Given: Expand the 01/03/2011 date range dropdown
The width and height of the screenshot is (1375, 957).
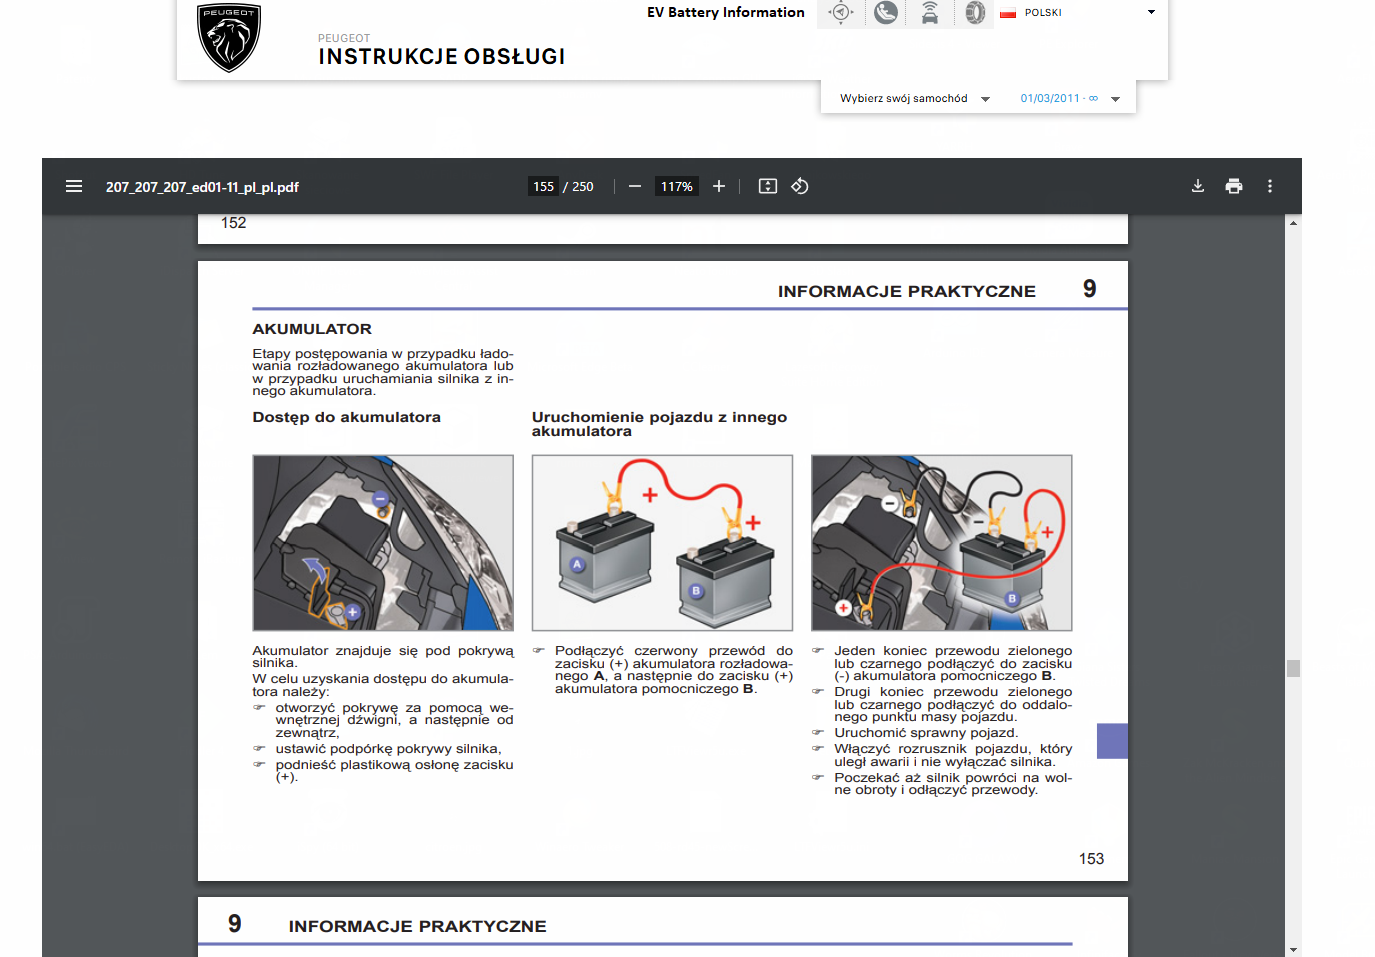Looking at the screenshot, I should click(x=1070, y=98).
